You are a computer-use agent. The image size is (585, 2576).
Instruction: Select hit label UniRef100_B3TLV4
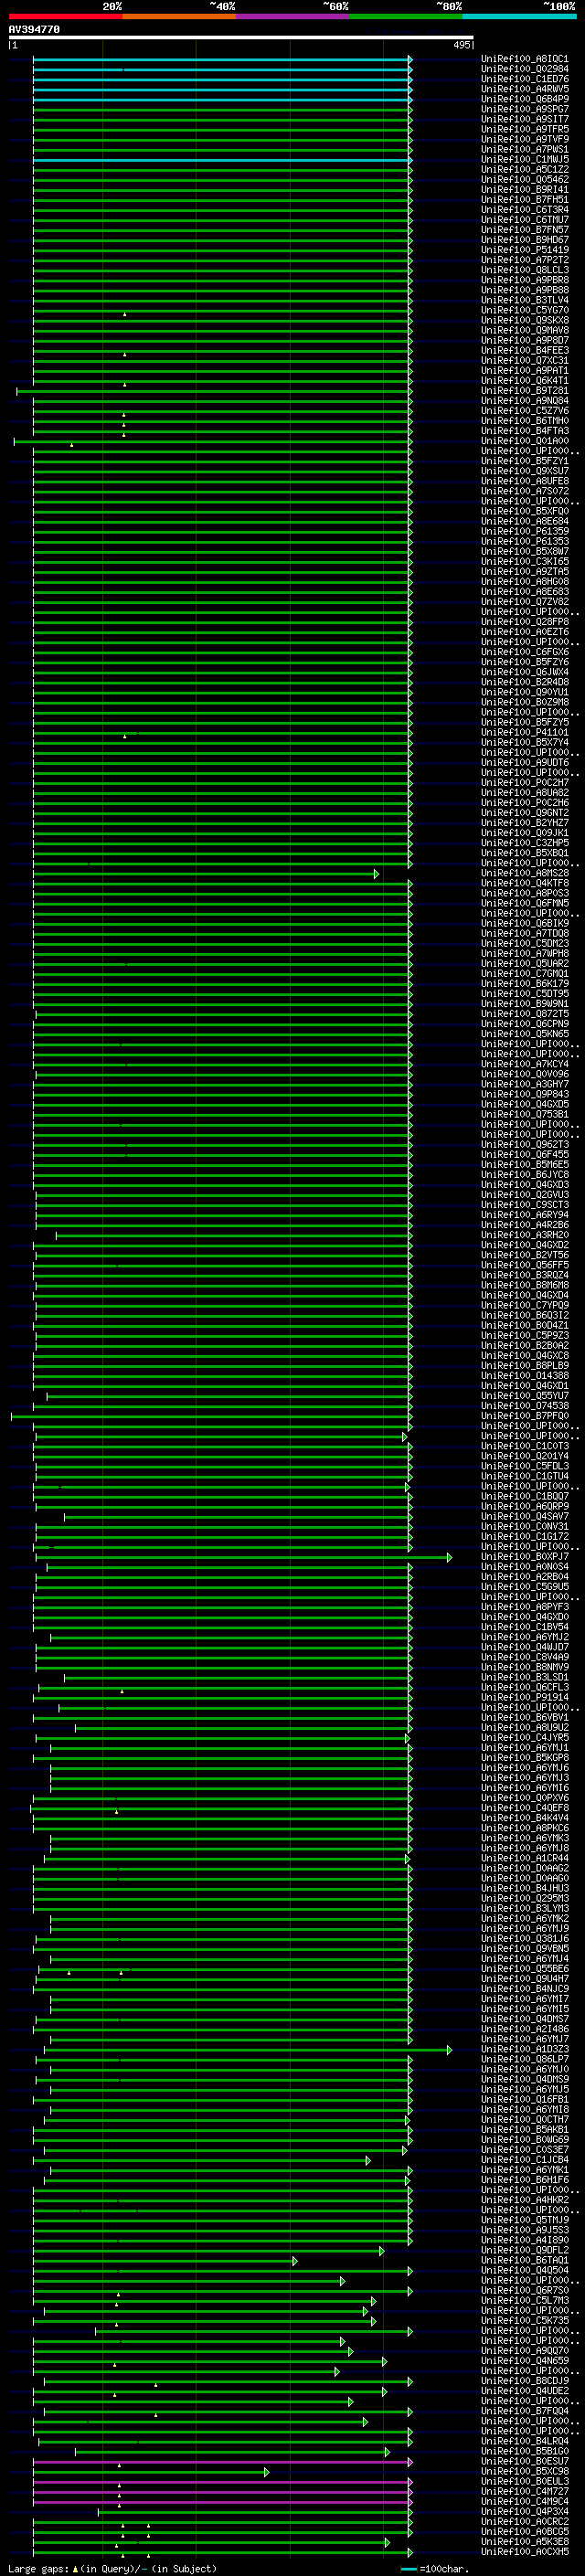[x=525, y=300]
